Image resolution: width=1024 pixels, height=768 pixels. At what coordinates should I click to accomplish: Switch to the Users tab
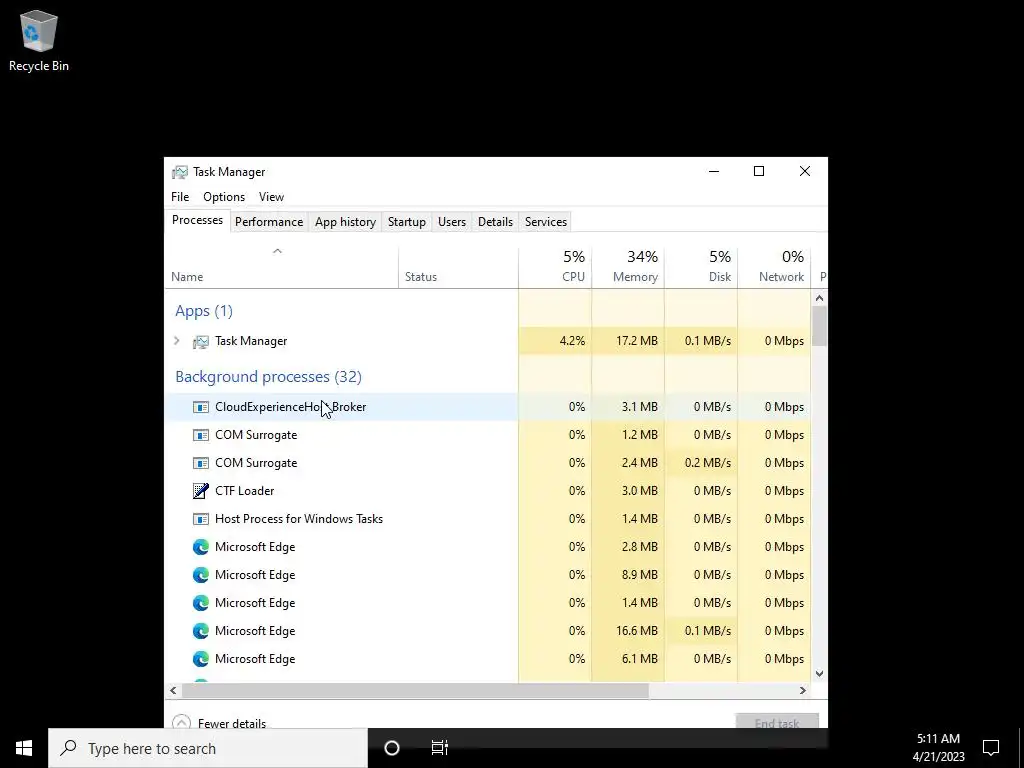[452, 222]
